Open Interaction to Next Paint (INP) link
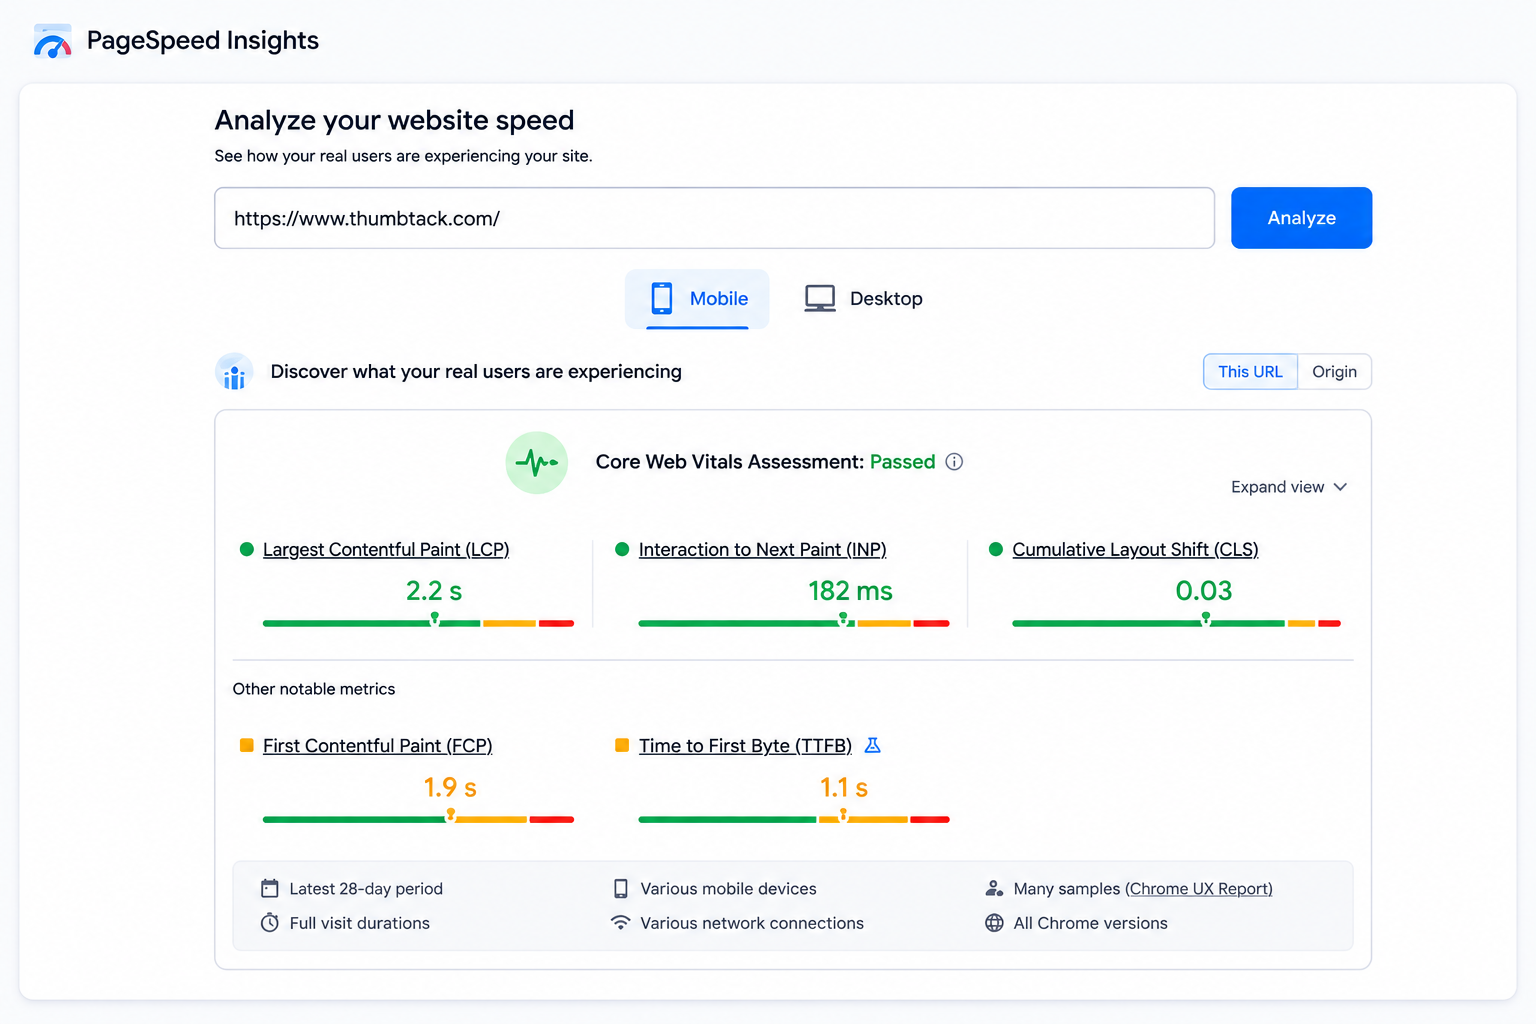Image resolution: width=1536 pixels, height=1024 pixels. 762,550
